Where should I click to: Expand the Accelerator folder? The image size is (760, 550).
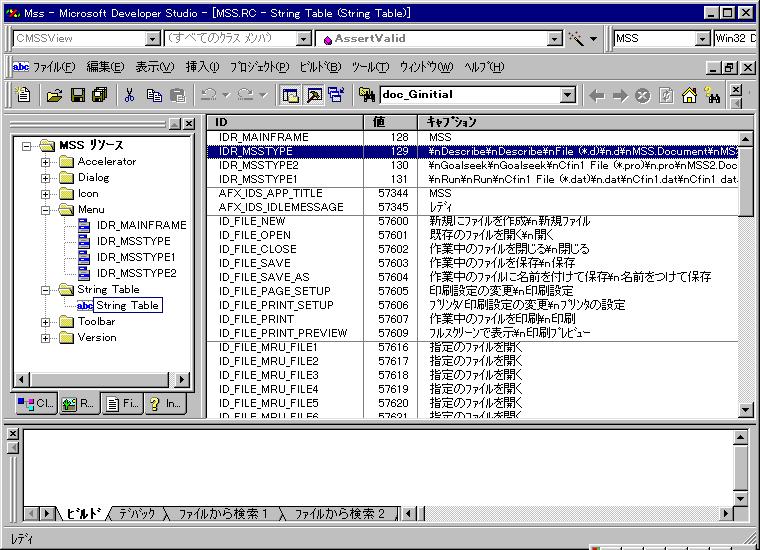click(x=45, y=162)
